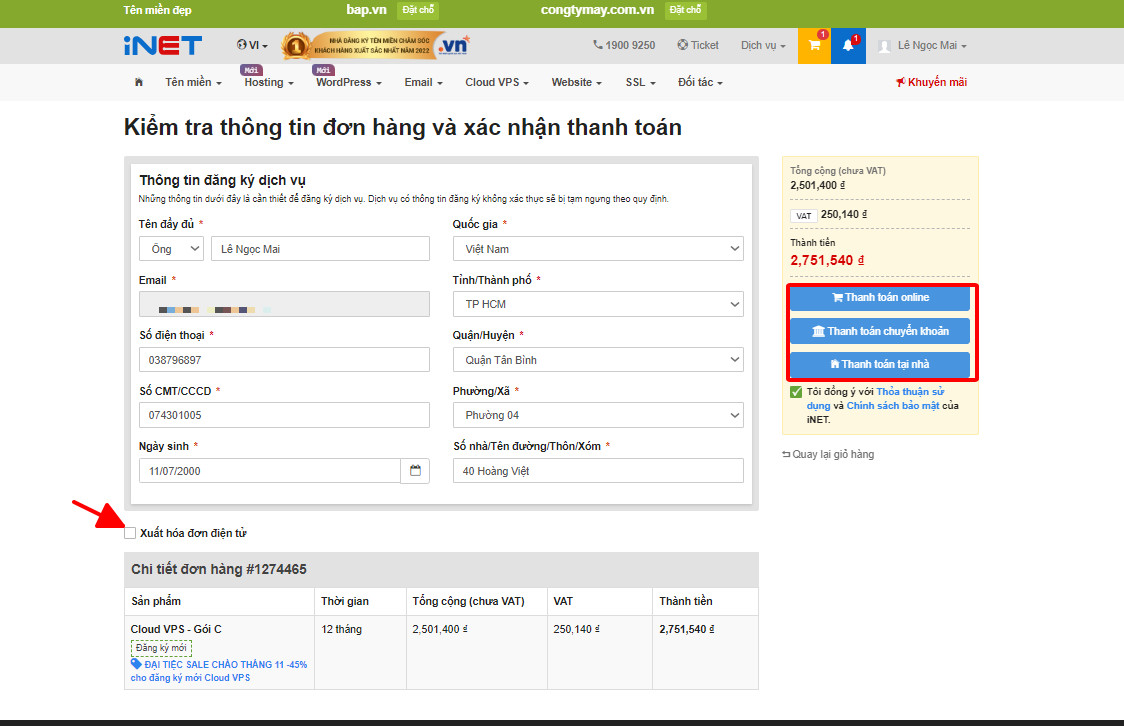
Task: Click Quay lại giỏ hàng link
Action: coord(828,454)
